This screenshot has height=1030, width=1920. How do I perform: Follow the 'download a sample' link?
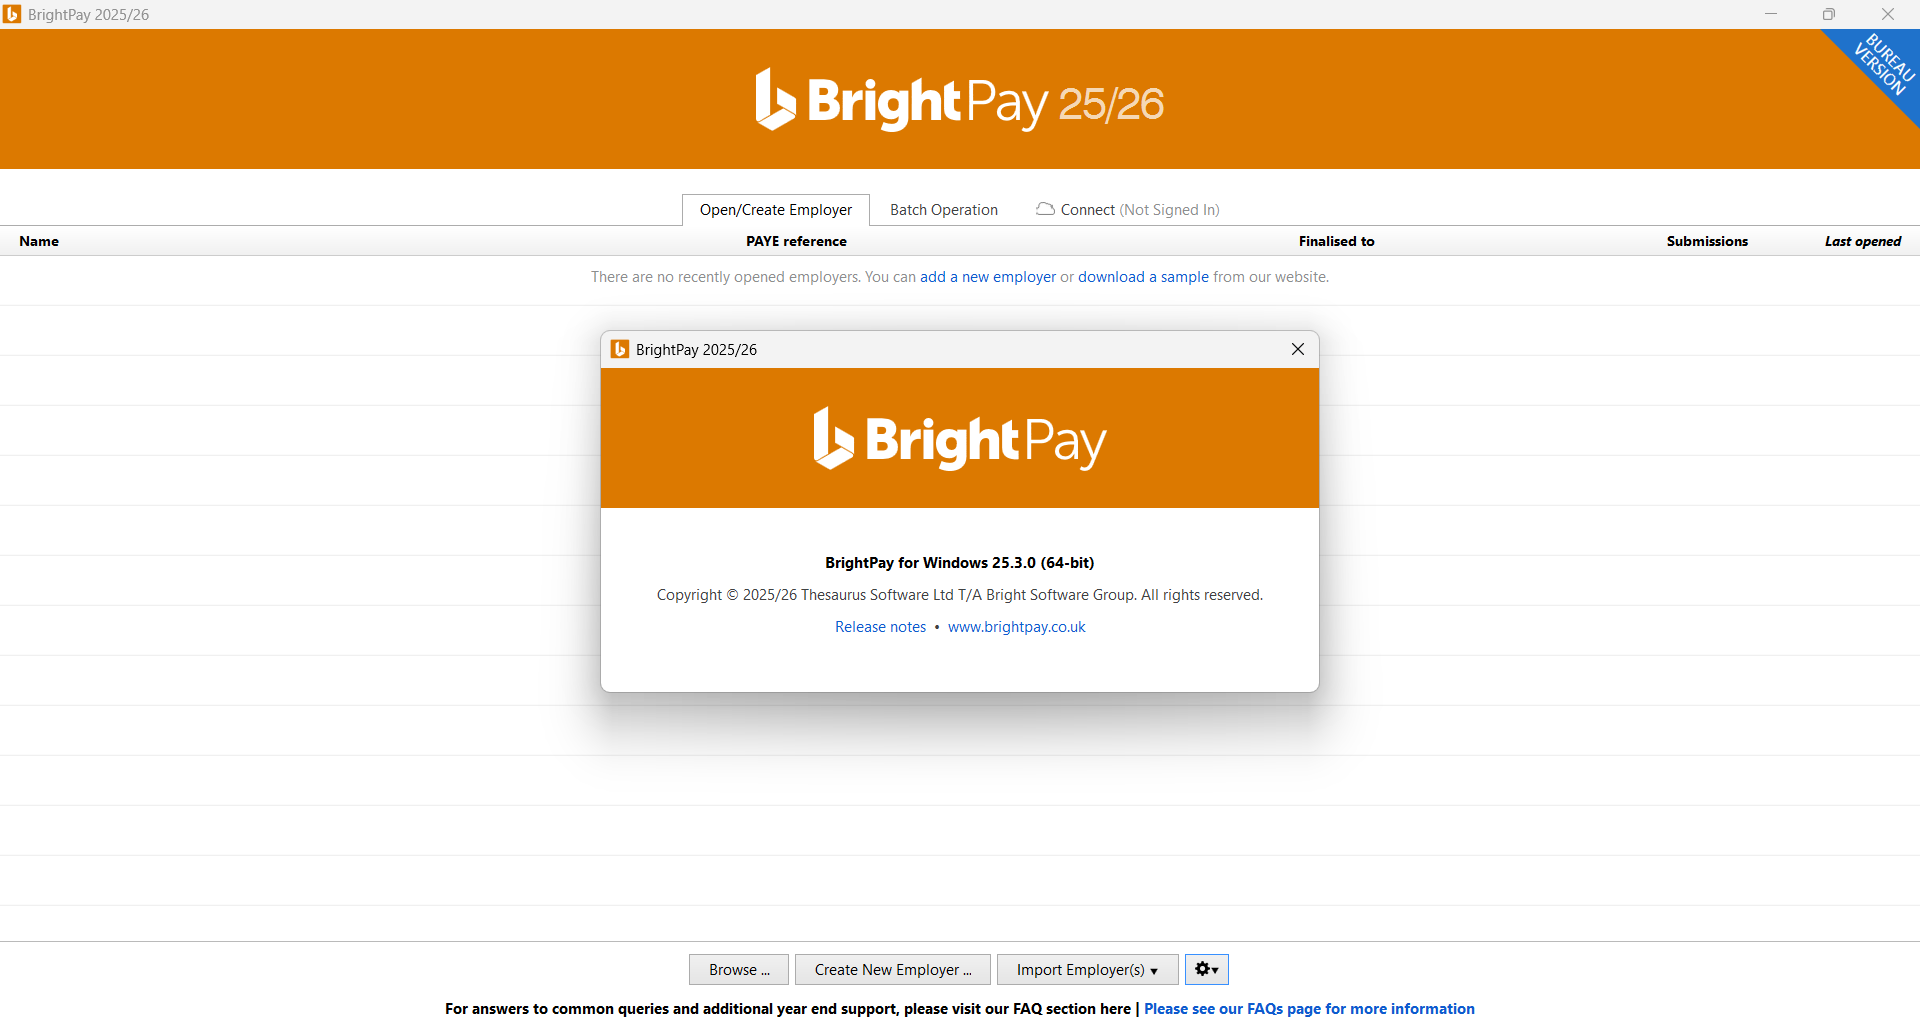(x=1143, y=277)
